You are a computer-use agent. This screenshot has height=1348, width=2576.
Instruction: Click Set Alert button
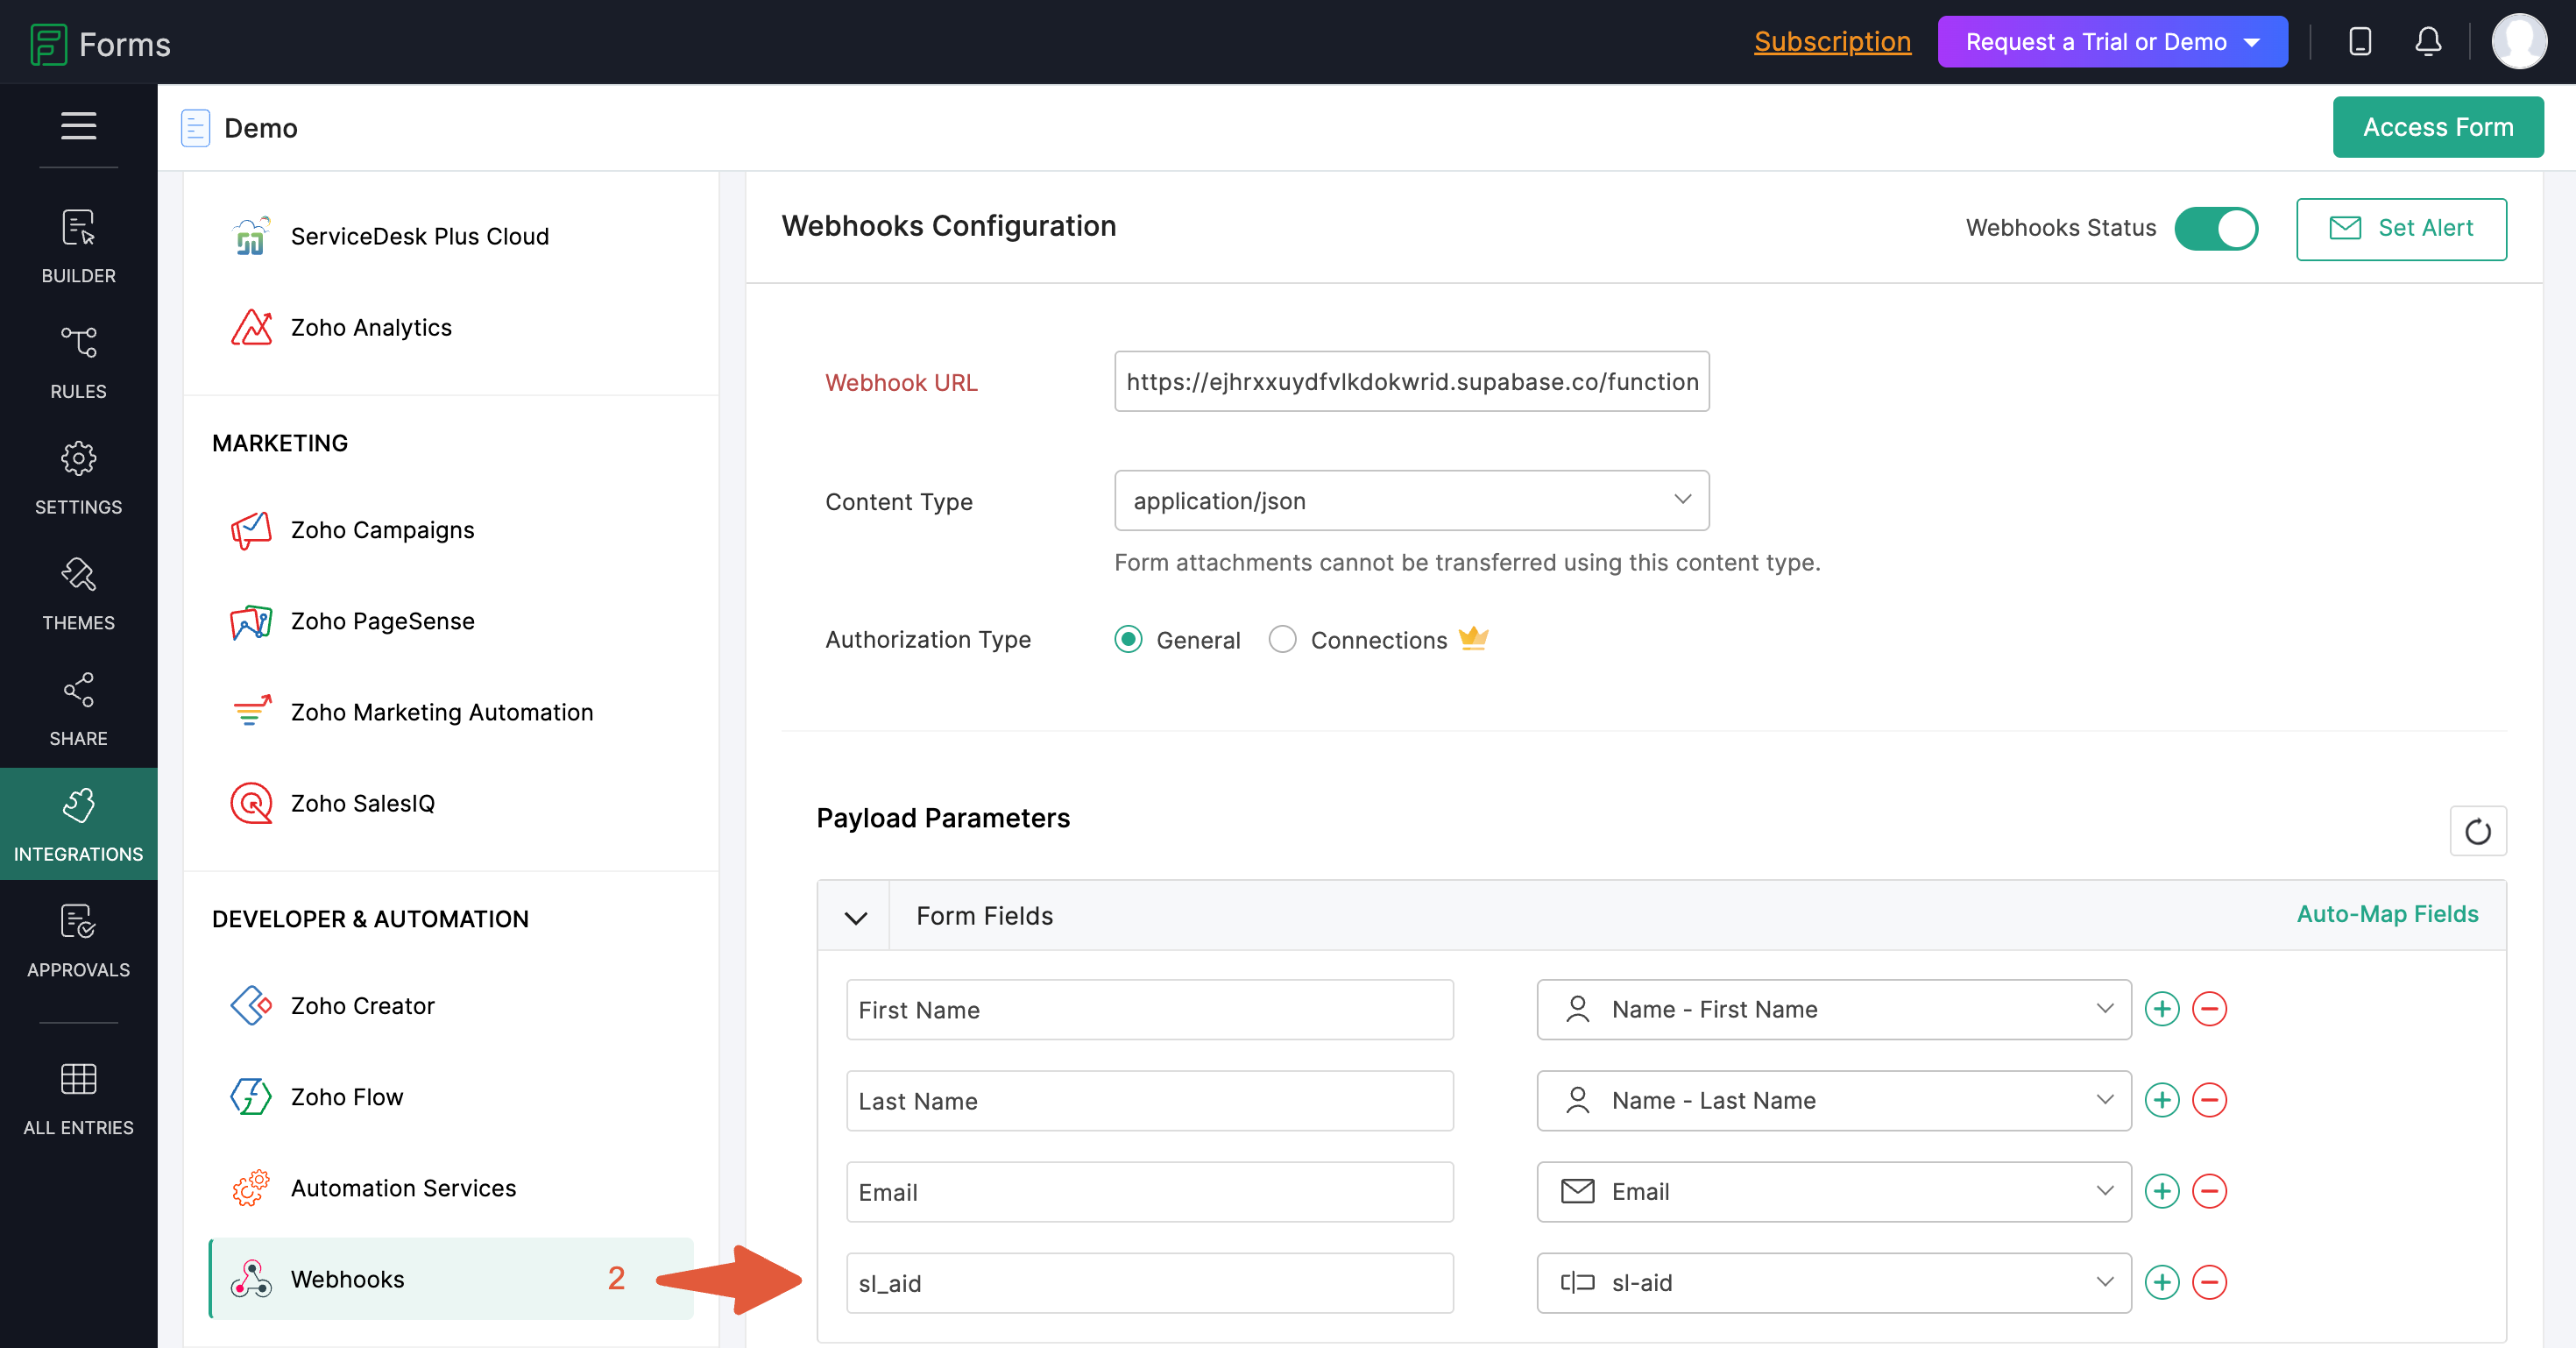2400,228
